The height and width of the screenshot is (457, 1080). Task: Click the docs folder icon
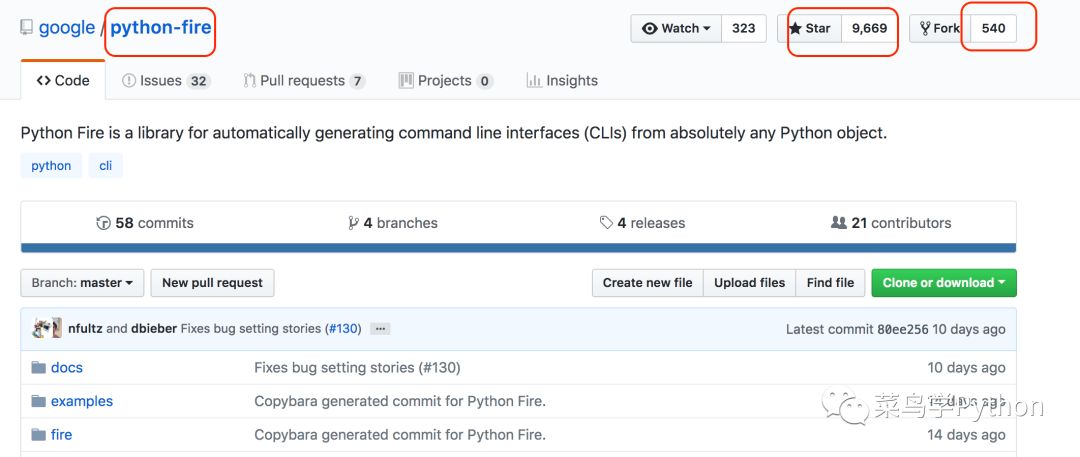pyautogui.click(x=39, y=368)
